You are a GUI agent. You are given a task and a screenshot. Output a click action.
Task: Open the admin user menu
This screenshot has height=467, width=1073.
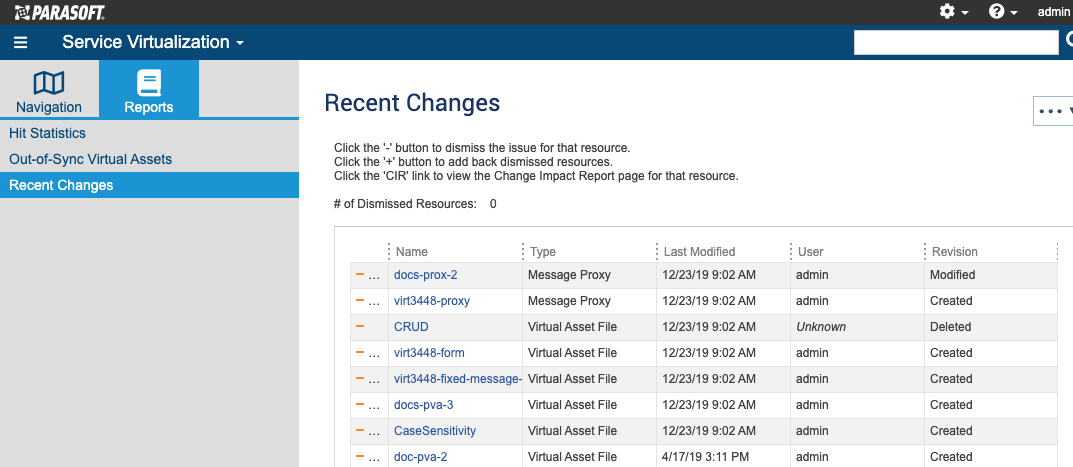coord(1054,12)
